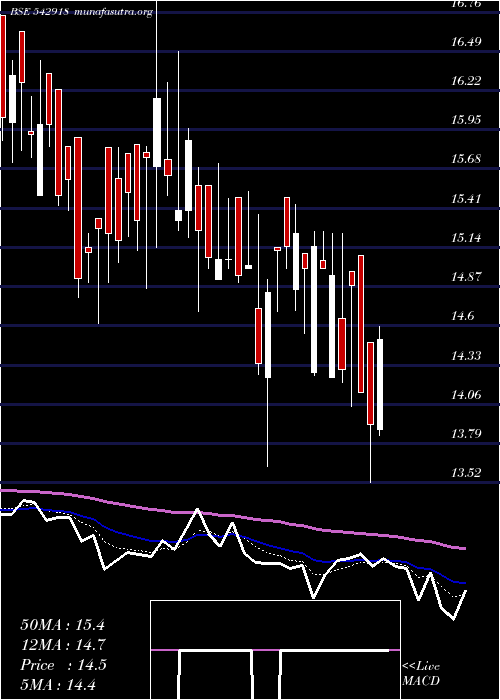Click the 14.87 price axis label

(466, 277)
